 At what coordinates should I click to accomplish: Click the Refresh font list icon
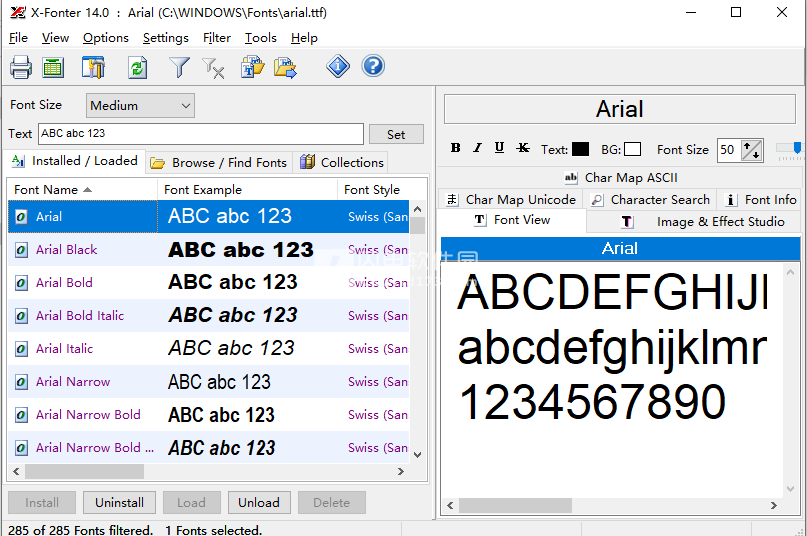pyautogui.click(x=137, y=67)
